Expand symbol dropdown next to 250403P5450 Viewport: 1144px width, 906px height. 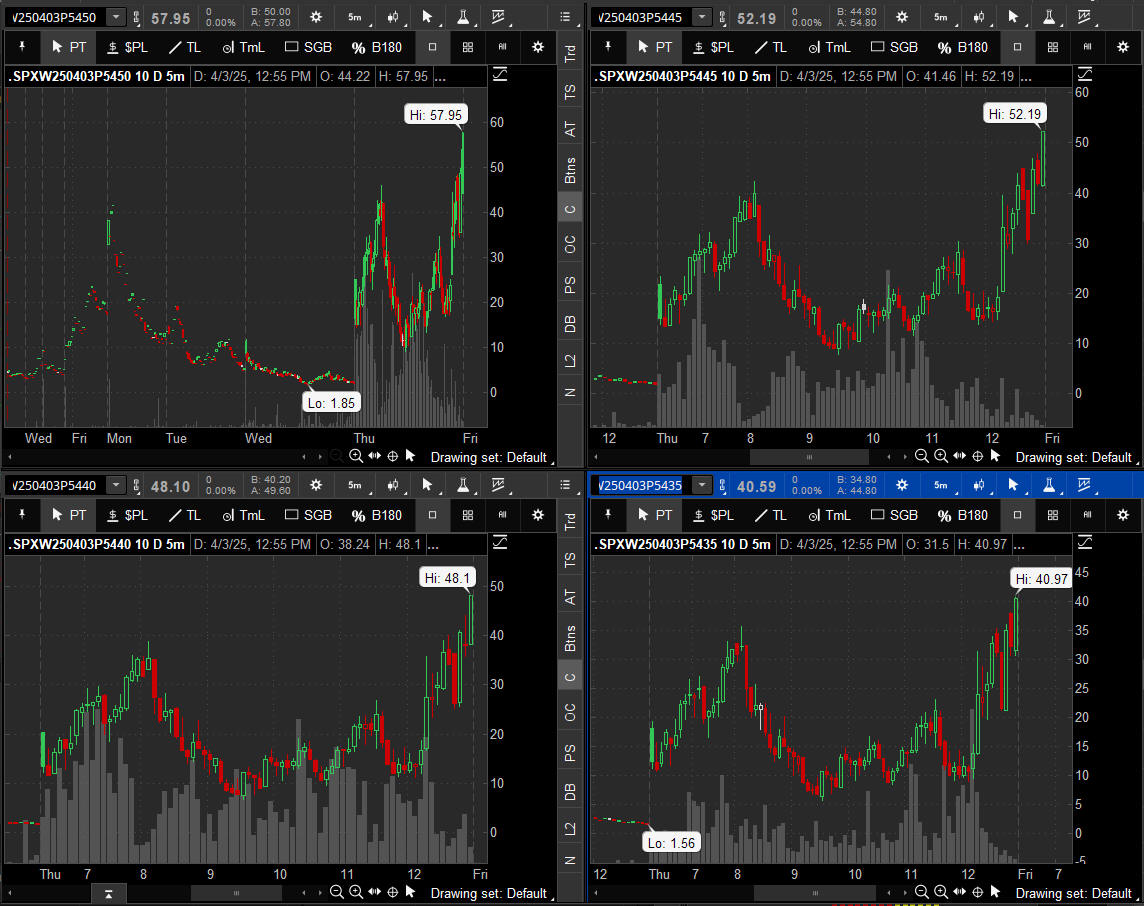pos(117,17)
